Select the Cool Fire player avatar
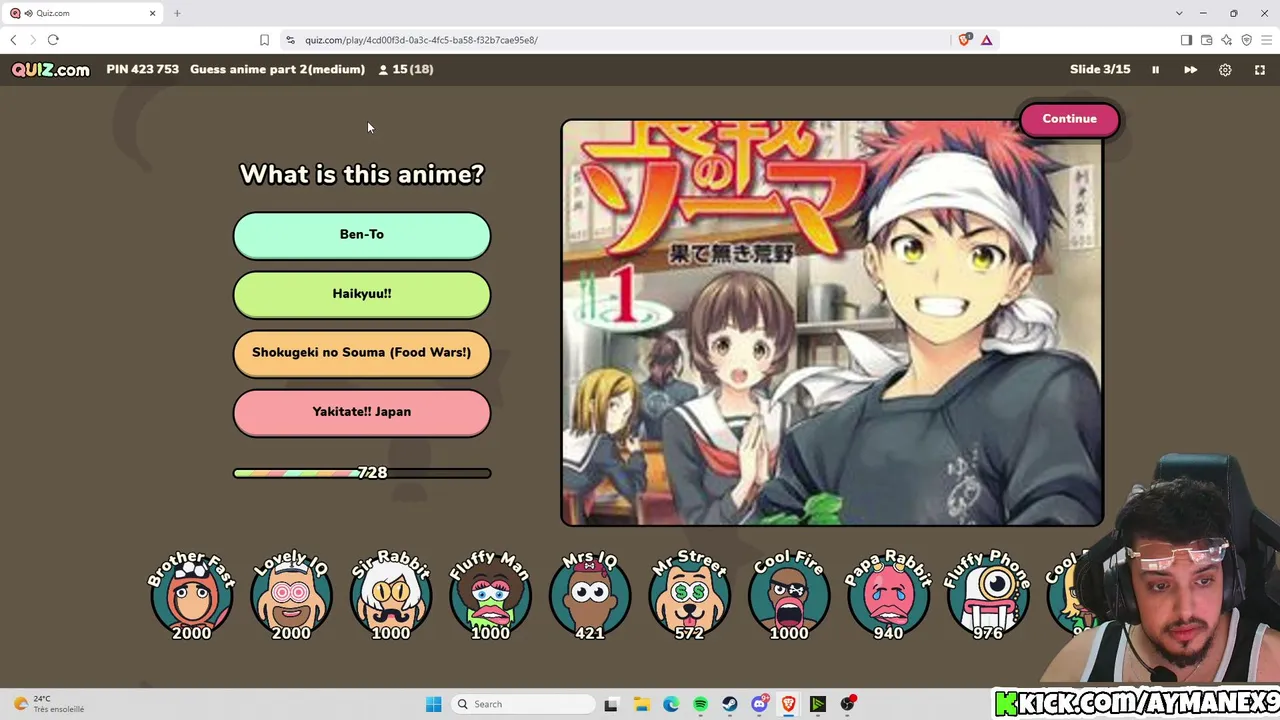The width and height of the screenshot is (1280, 720). (x=789, y=595)
